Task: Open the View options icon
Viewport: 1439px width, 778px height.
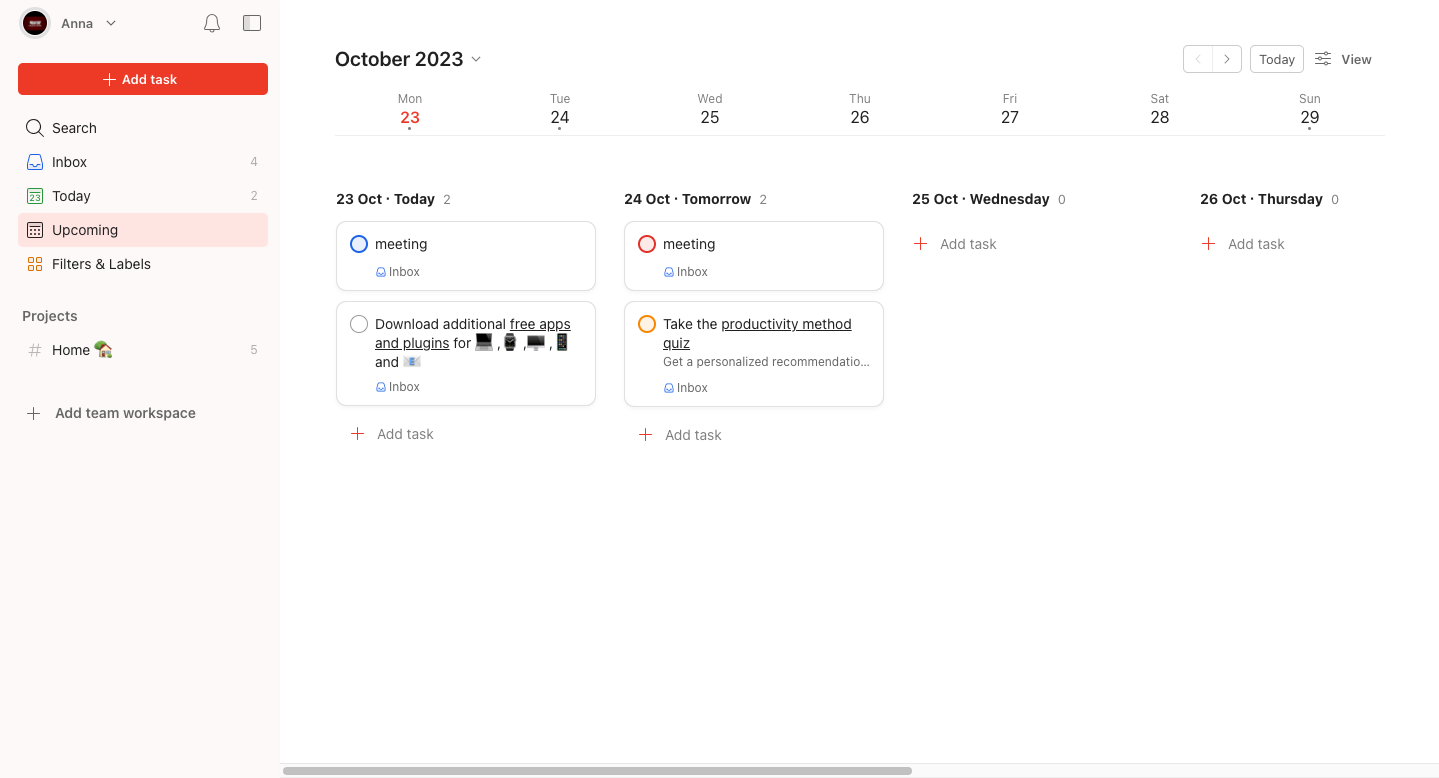Action: pyautogui.click(x=1321, y=59)
